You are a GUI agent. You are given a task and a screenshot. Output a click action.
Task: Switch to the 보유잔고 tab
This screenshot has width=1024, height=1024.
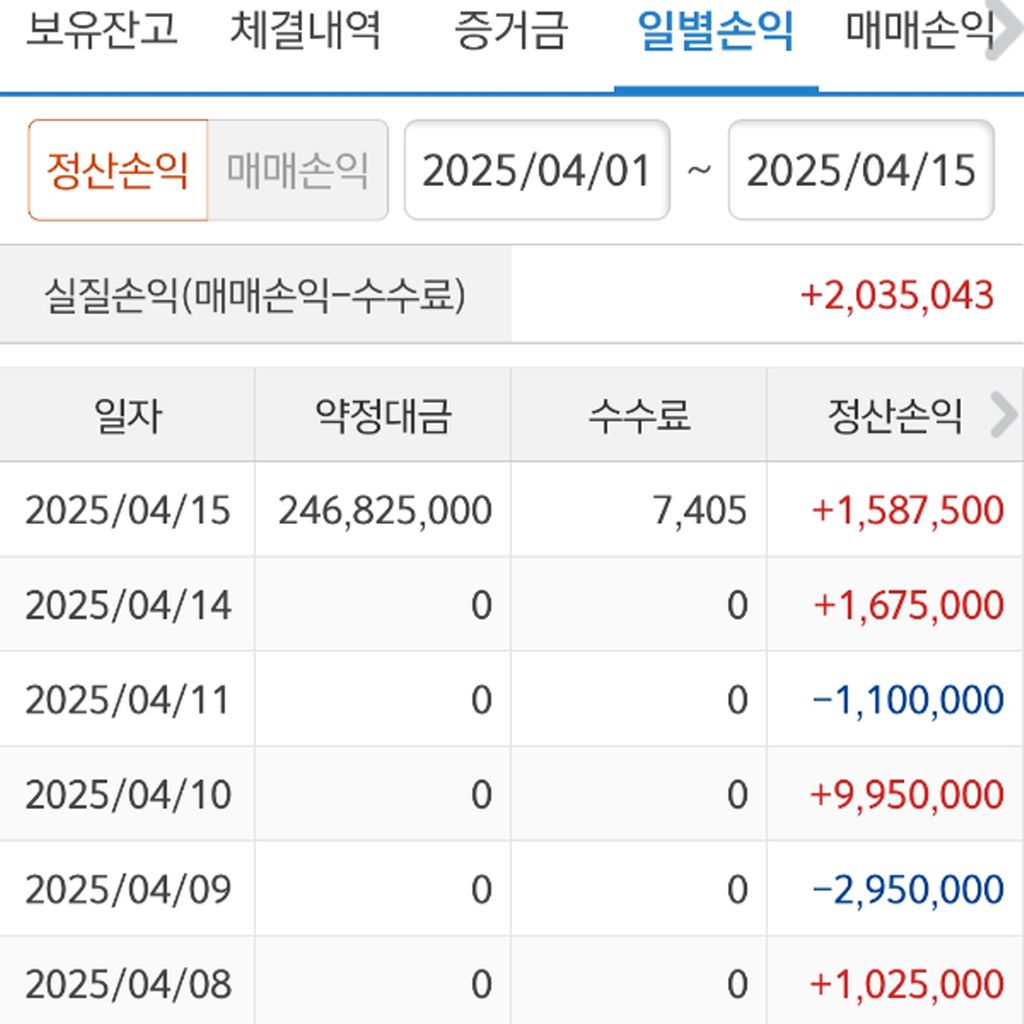coord(101,31)
